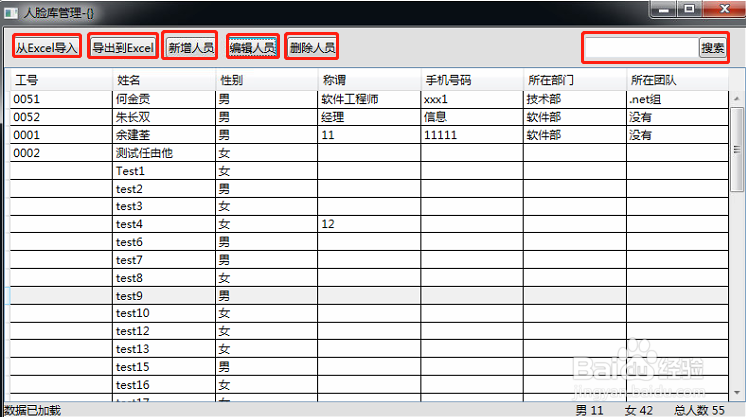Select the test4 row
The height and width of the screenshot is (417, 746).
click(x=369, y=224)
